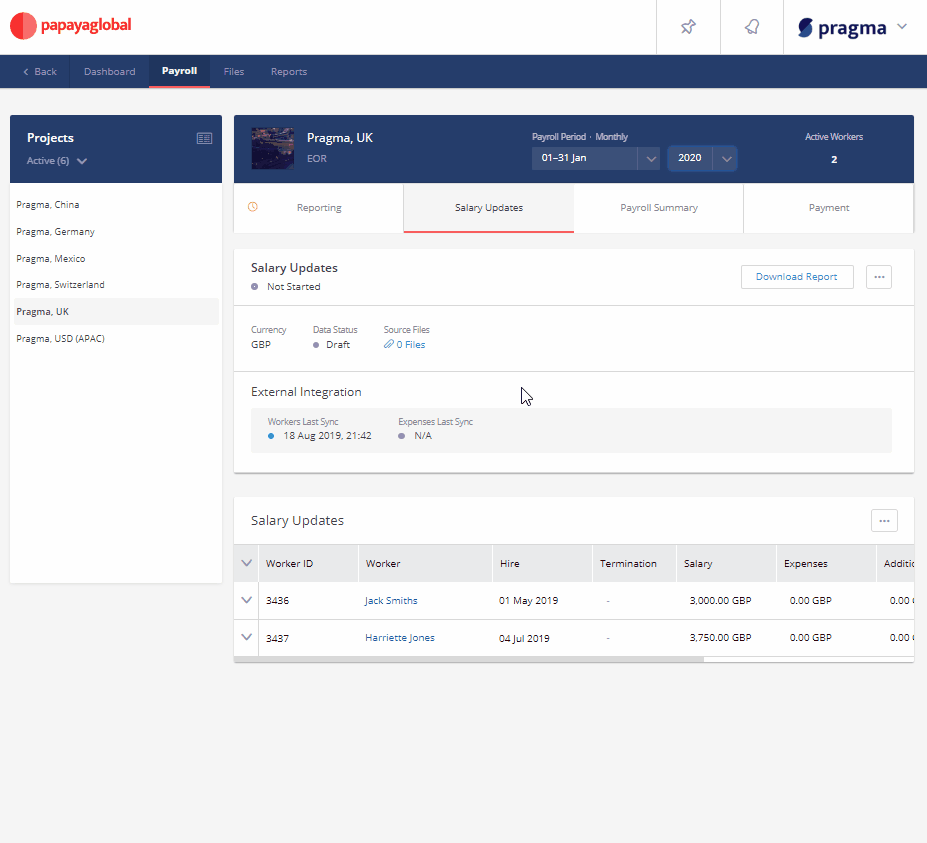
Task: Go to the Dashboard tab
Action: click(108, 71)
